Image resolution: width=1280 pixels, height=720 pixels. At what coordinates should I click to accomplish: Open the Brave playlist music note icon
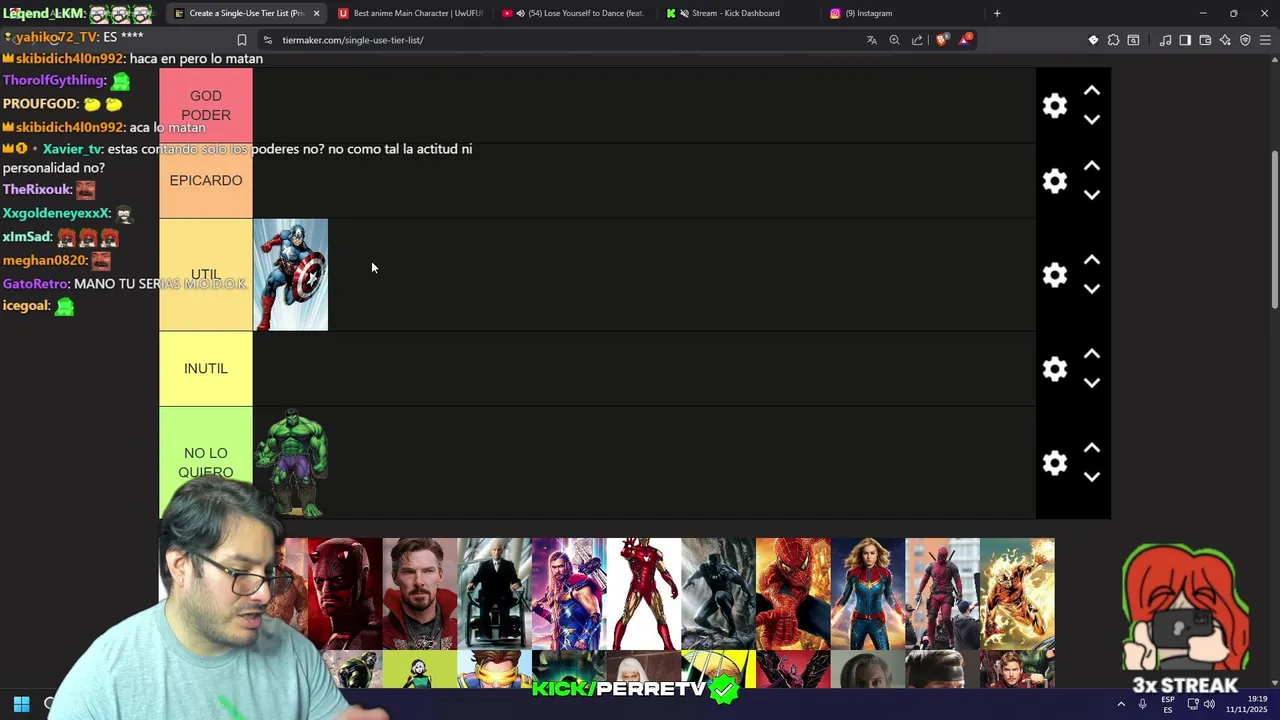1165,40
